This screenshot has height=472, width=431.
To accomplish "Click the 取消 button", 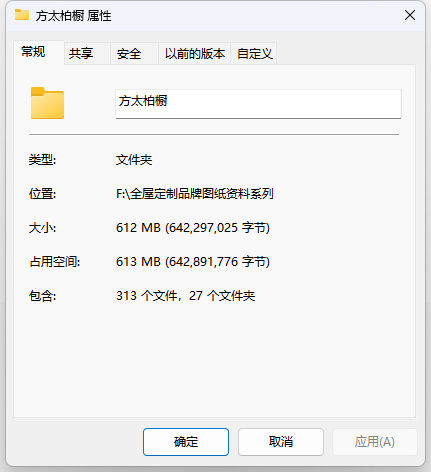I will pos(281,442).
